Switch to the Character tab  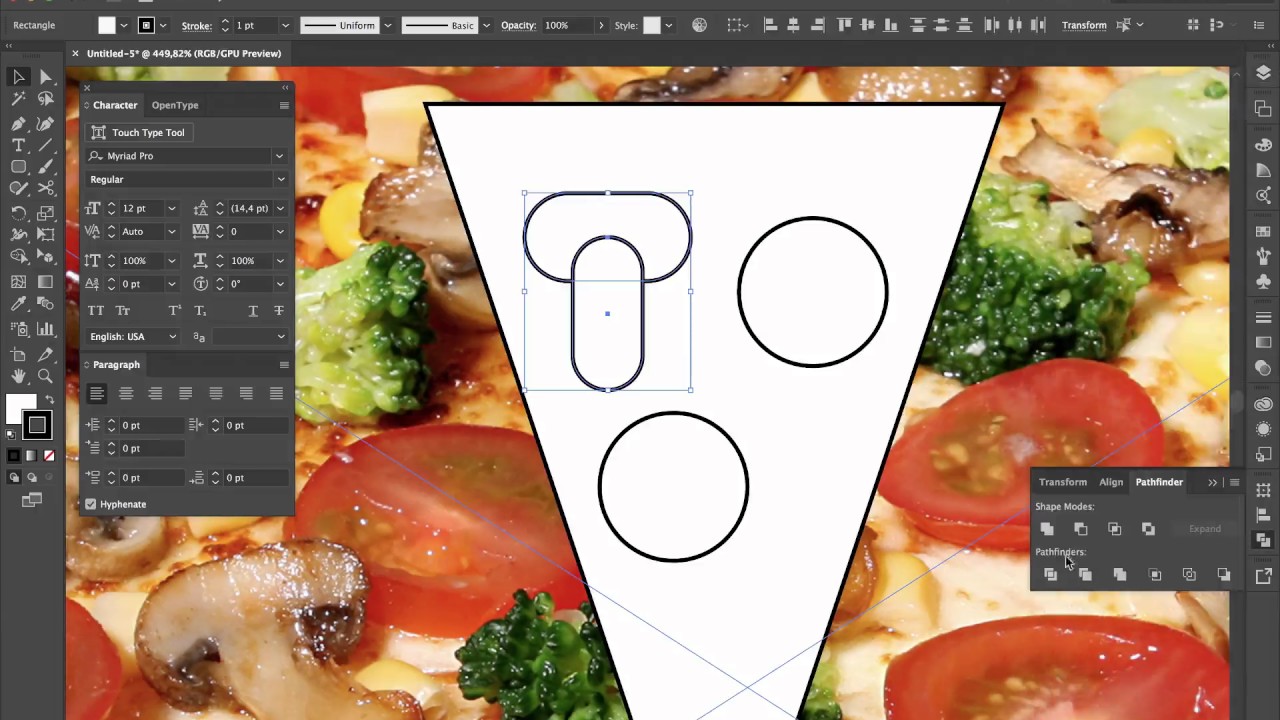tap(115, 105)
